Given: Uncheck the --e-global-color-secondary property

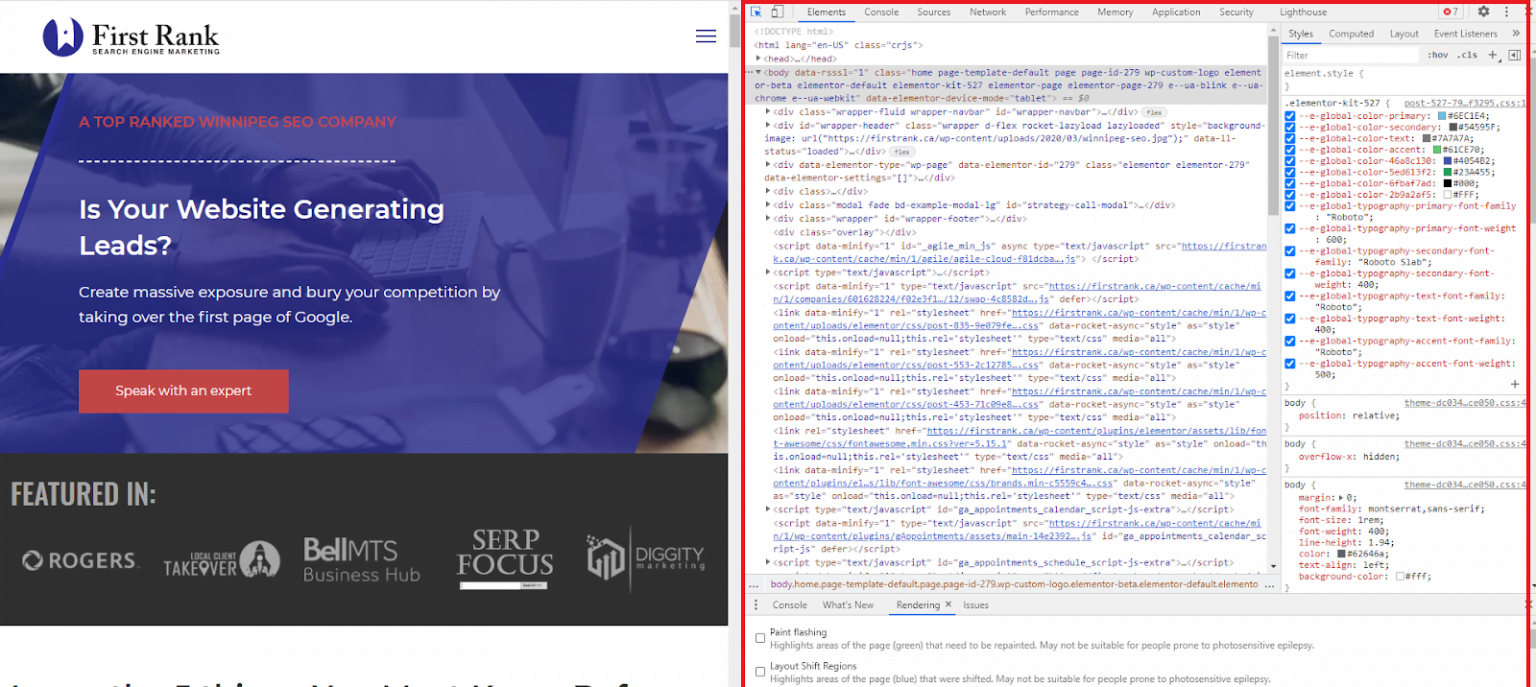Looking at the screenshot, I should coord(1290,127).
